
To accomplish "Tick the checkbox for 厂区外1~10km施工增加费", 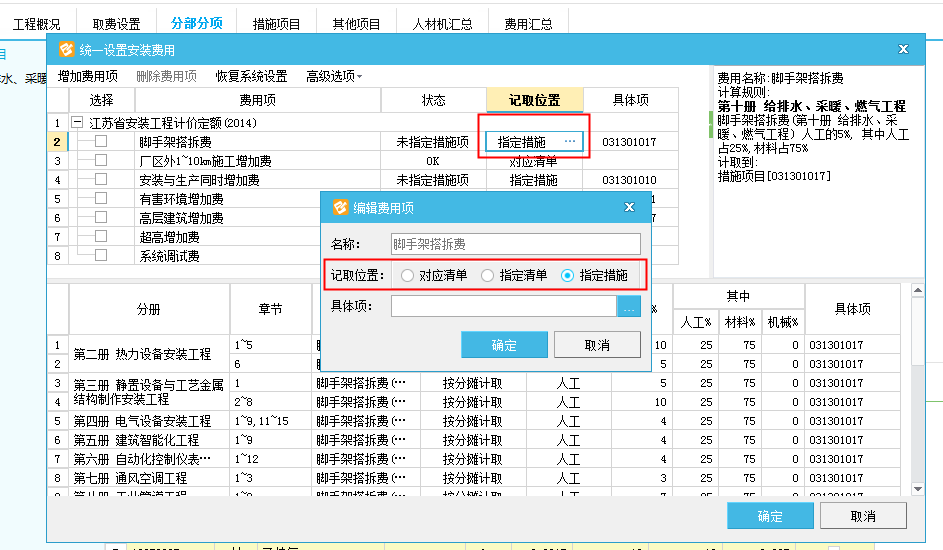I will [101, 161].
